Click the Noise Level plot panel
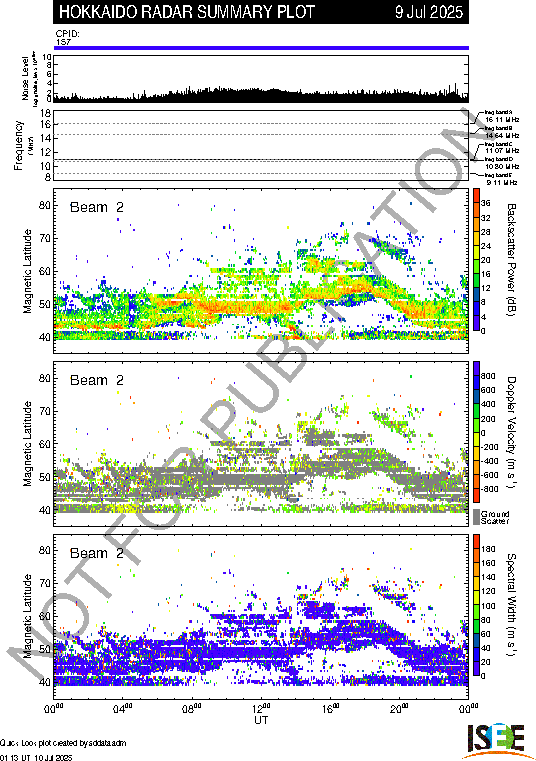 click(x=261, y=79)
